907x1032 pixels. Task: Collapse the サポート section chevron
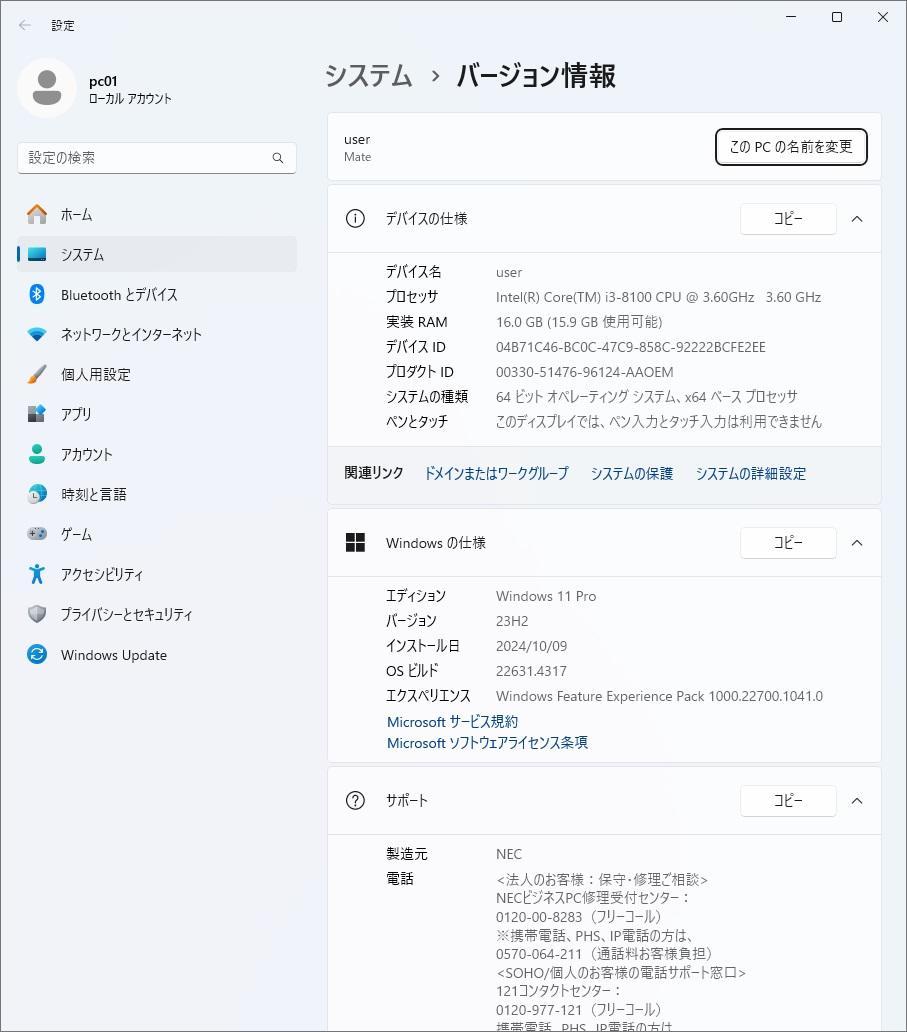[x=857, y=800]
